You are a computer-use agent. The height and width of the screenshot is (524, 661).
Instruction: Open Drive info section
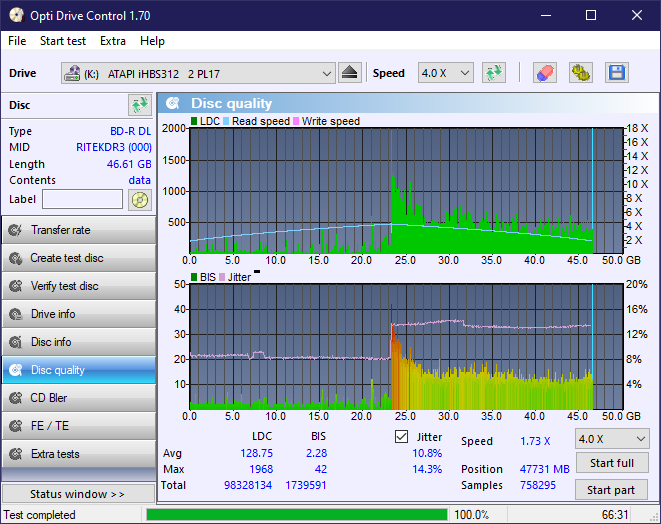click(x=79, y=314)
